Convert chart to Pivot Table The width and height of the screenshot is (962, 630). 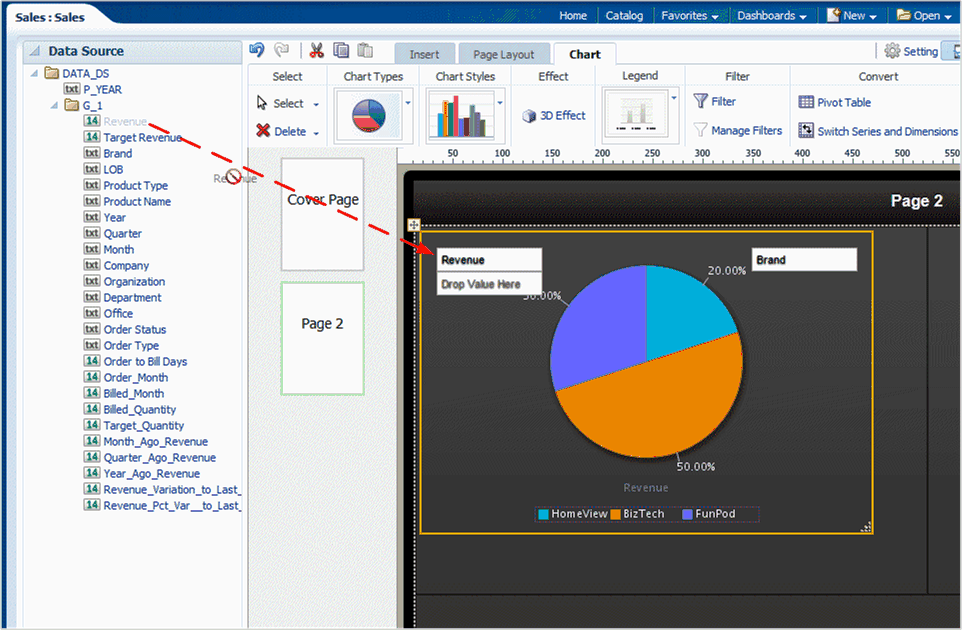tap(834, 102)
